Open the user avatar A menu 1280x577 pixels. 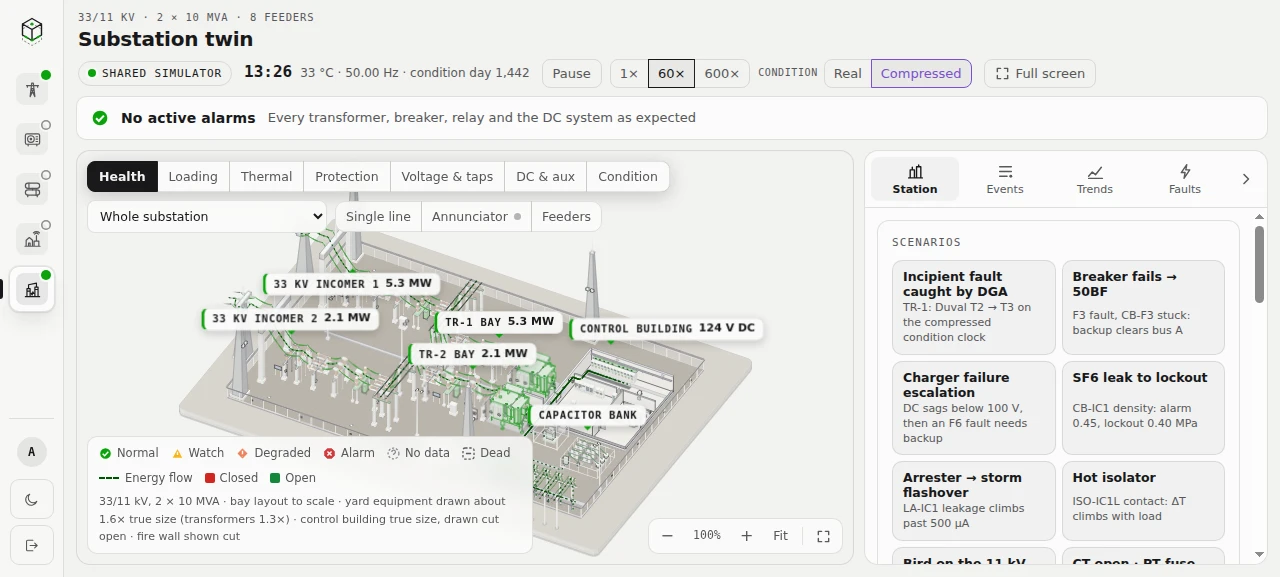pos(32,452)
